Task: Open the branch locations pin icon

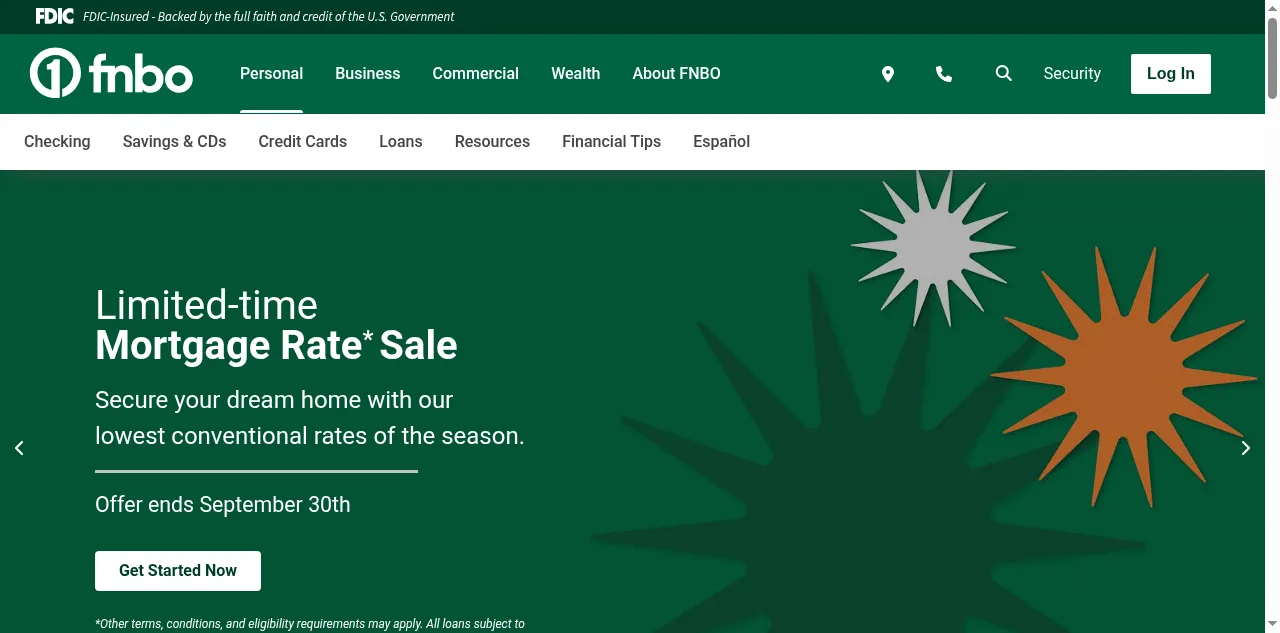Action: pyautogui.click(x=887, y=74)
